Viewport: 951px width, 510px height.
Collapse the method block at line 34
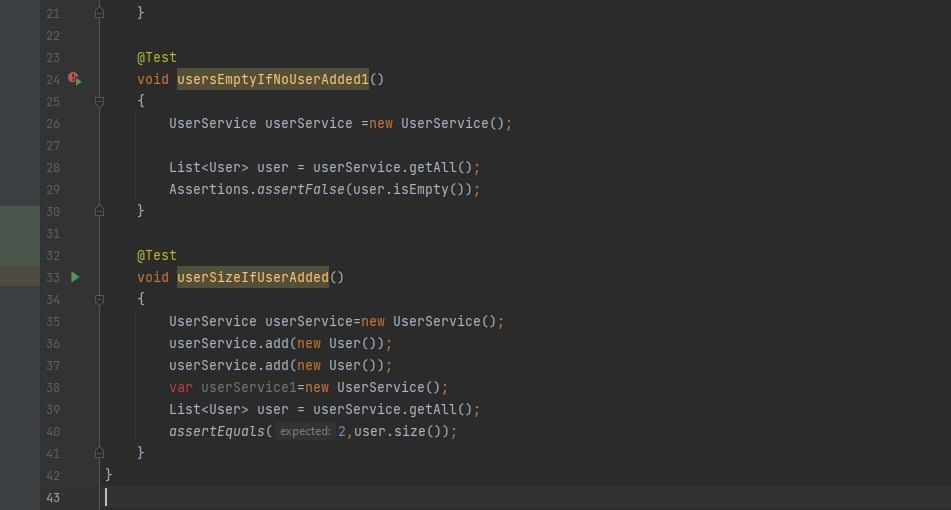pos(99,300)
